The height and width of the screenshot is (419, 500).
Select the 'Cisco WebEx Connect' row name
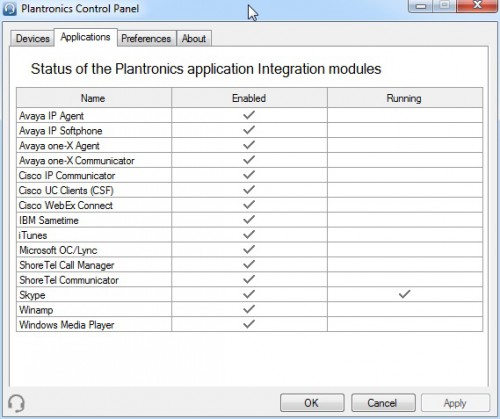[x=66, y=205]
